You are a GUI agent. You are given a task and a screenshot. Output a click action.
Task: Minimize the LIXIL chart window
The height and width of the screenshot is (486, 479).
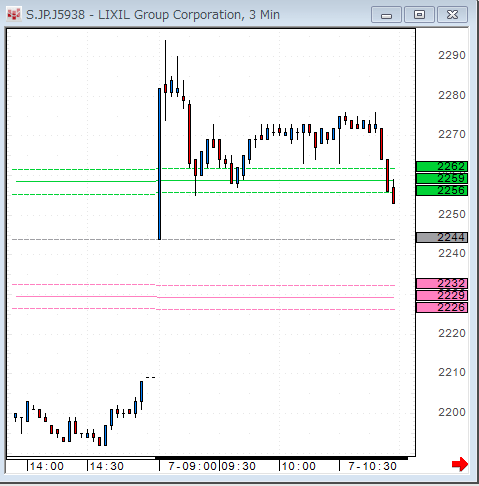pyautogui.click(x=386, y=15)
